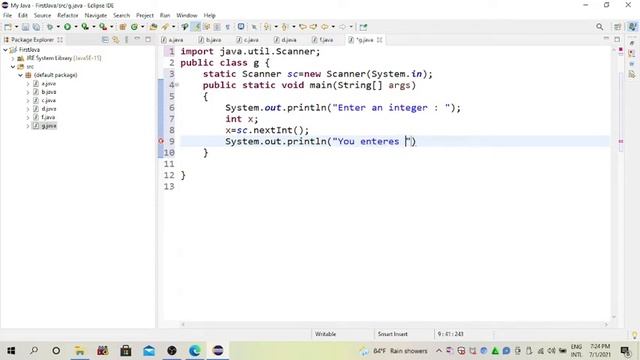640x360 pixels.
Task: Toggle code folding on line 4
Action: pos(177,85)
